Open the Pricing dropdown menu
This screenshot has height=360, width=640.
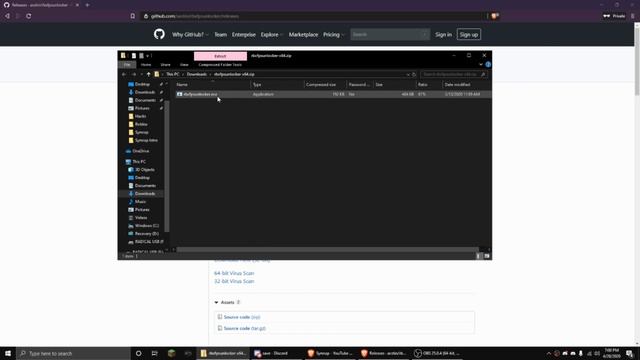tap(333, 35)
